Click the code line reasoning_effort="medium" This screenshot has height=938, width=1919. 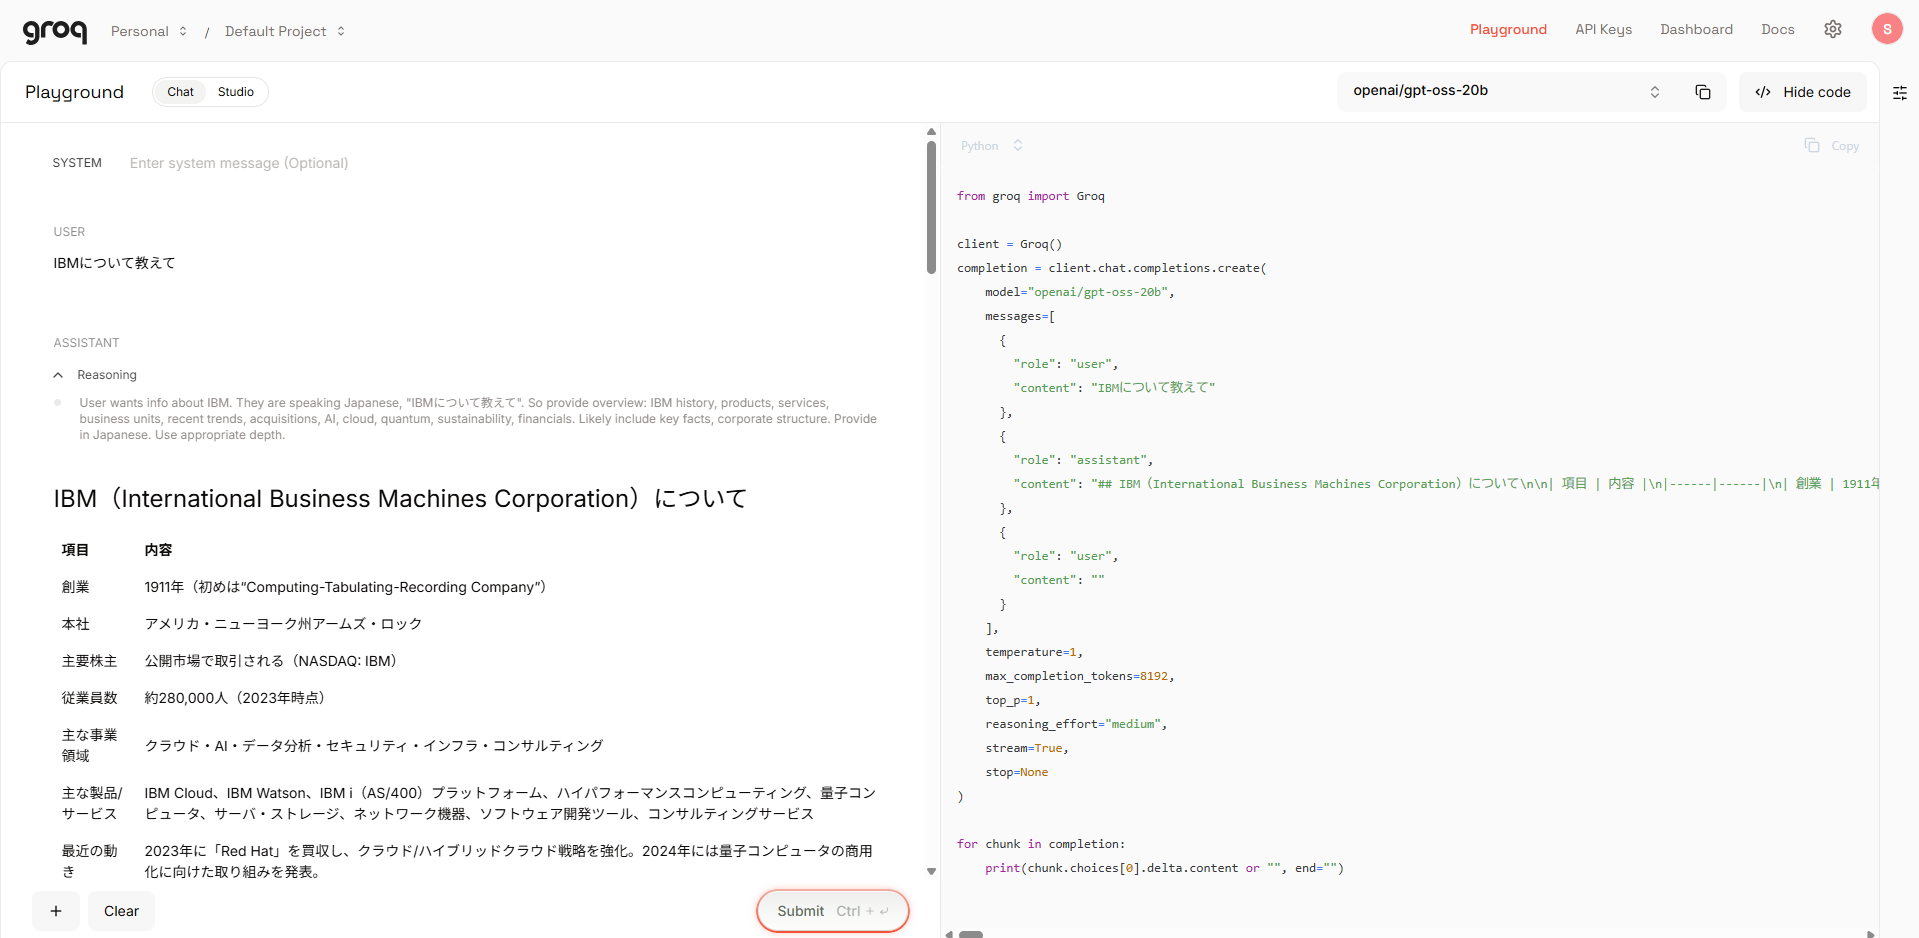[1076, 724]
